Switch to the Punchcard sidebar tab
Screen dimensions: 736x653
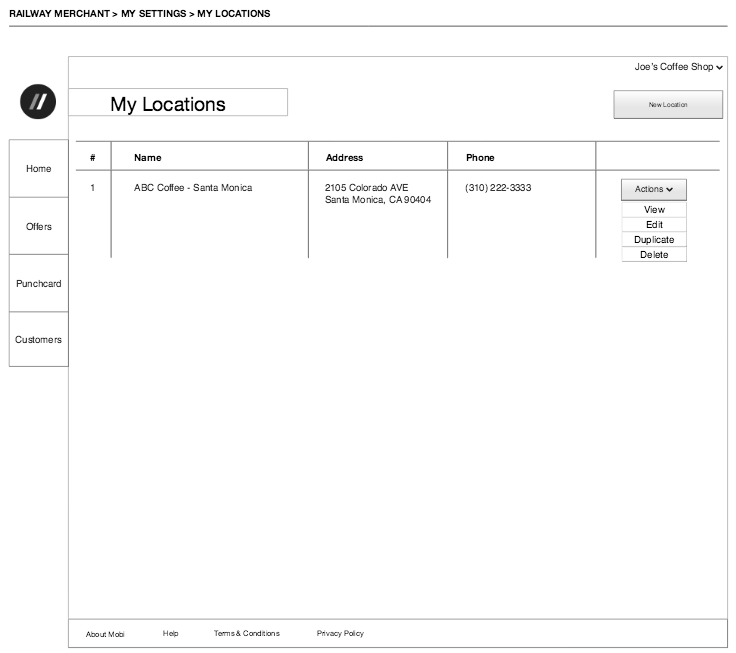coord(39,284)
